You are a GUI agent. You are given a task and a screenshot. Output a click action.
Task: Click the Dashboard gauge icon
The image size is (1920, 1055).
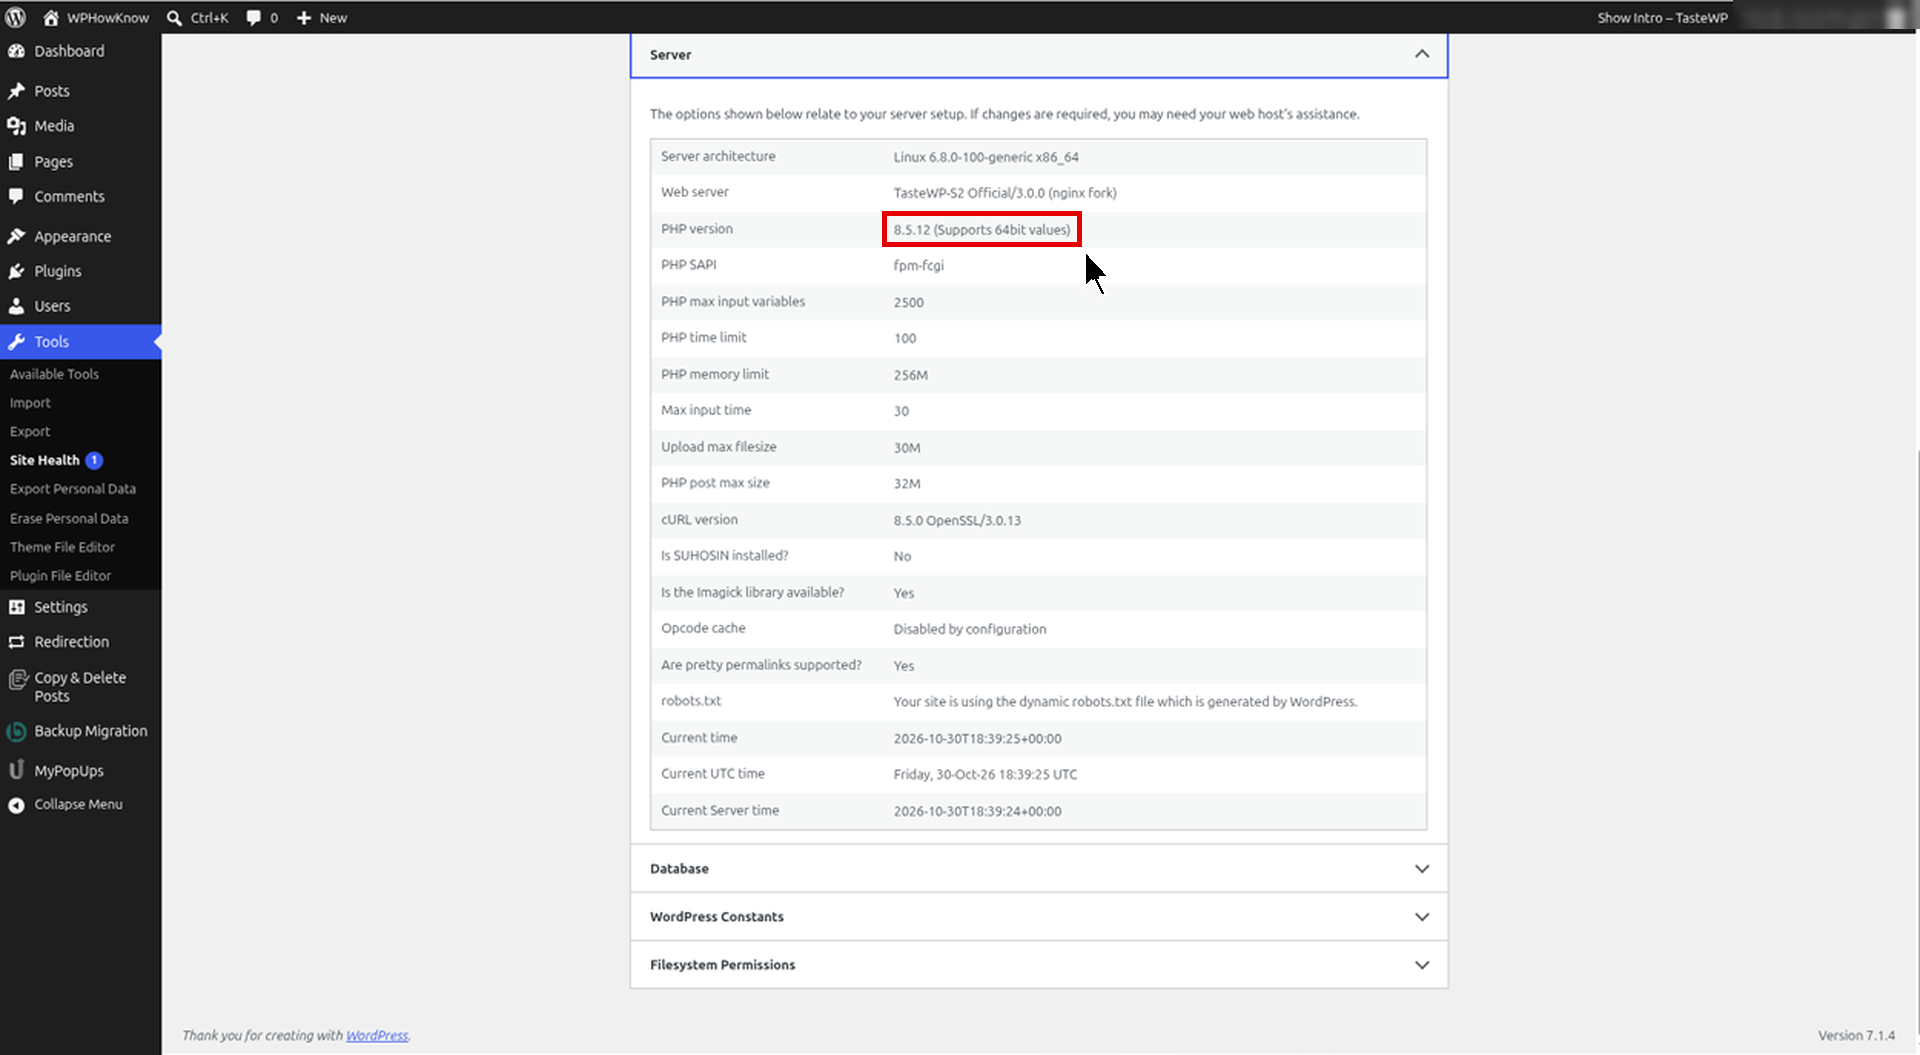coord(16,51)
